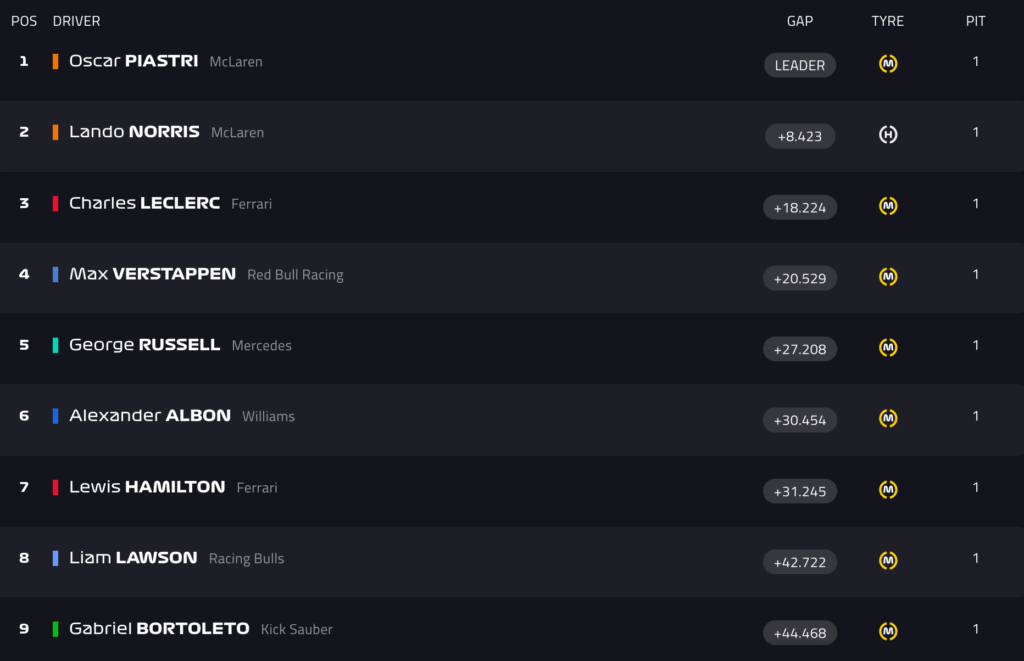Click Verstappen's medium tyre icon
Image resolution: width=1024 pixels, height=661 pixels.
pos(888,277)
